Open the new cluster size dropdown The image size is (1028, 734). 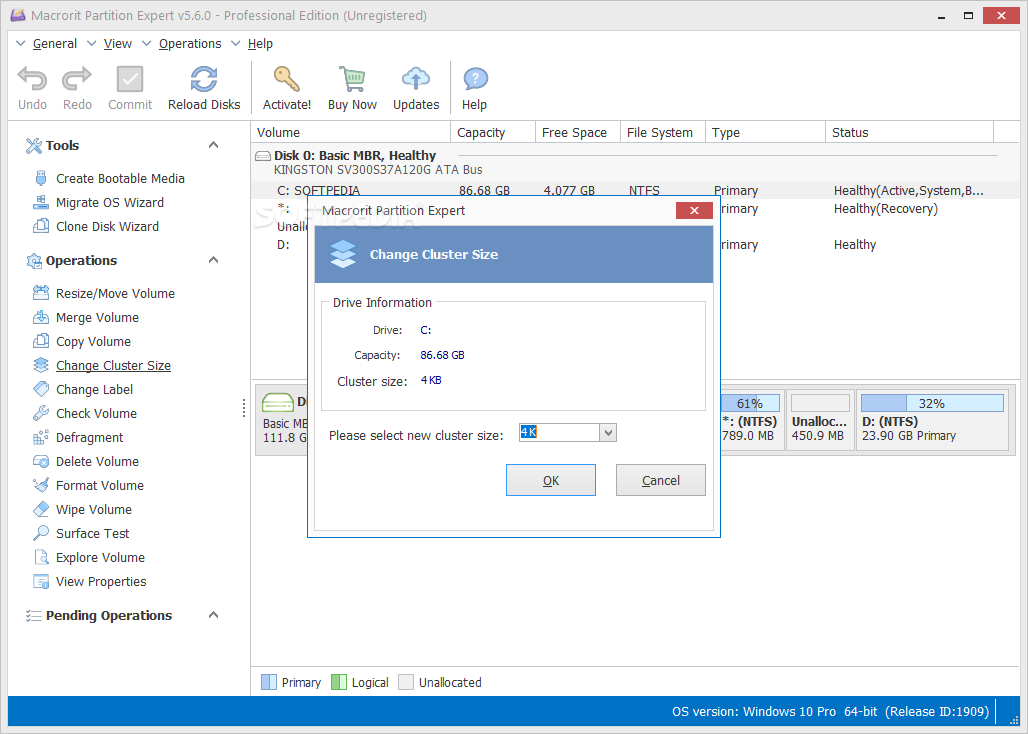tap(608, 433)
